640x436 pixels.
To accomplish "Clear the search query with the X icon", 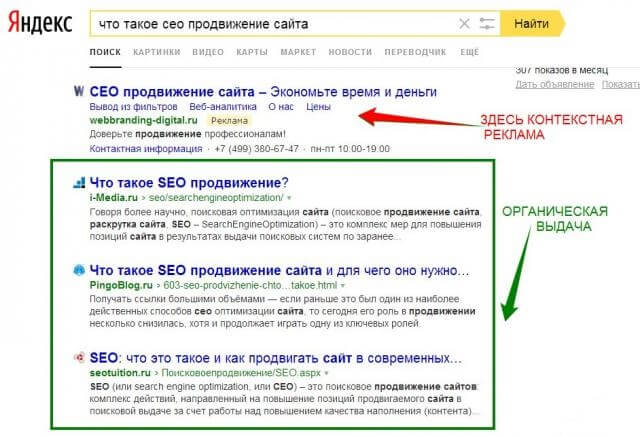I will pyautogui.click(x=463, y=23).
